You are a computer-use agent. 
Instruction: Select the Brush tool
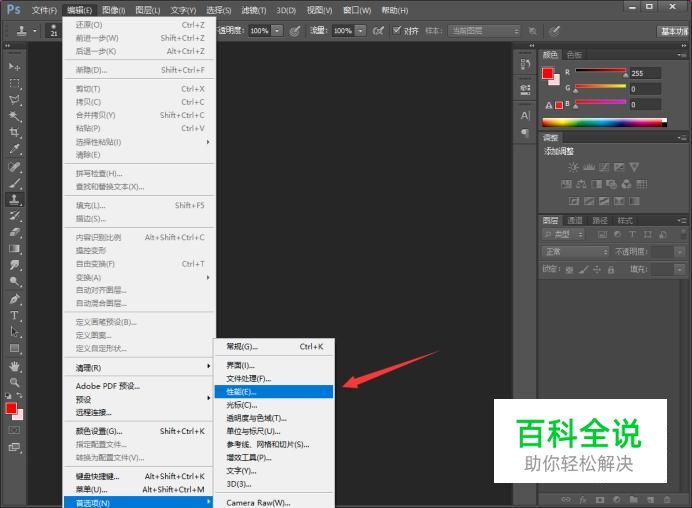coord(14,183)
